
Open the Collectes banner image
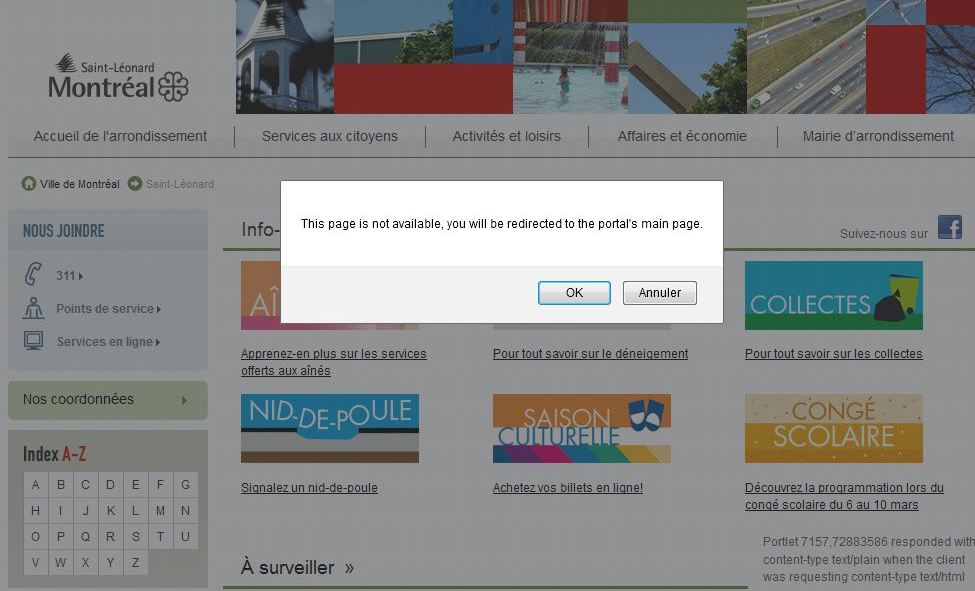(x=833, y=296)
